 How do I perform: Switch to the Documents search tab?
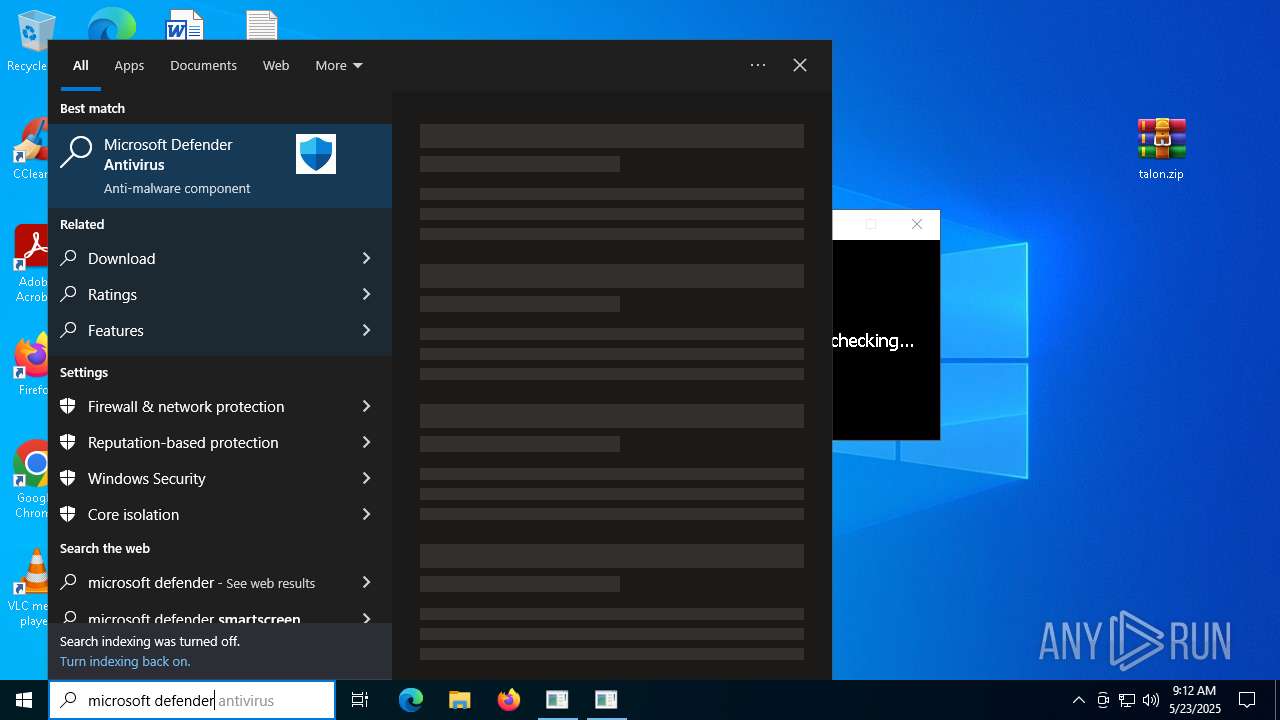coord(203,65)
